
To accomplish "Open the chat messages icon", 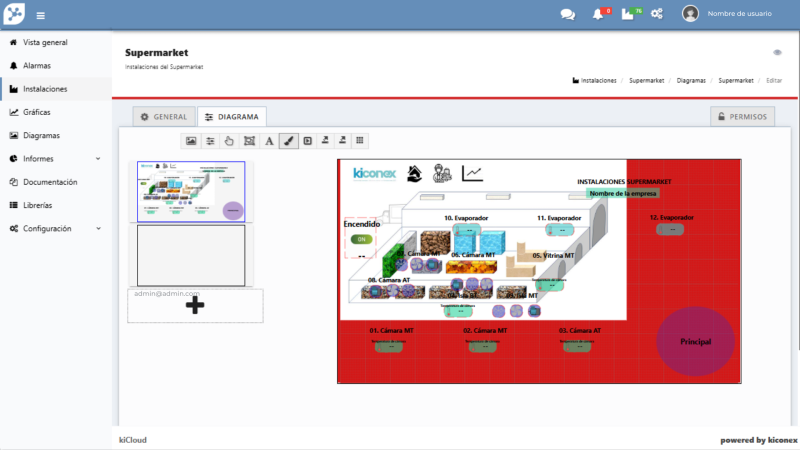I will click(567, 14).
